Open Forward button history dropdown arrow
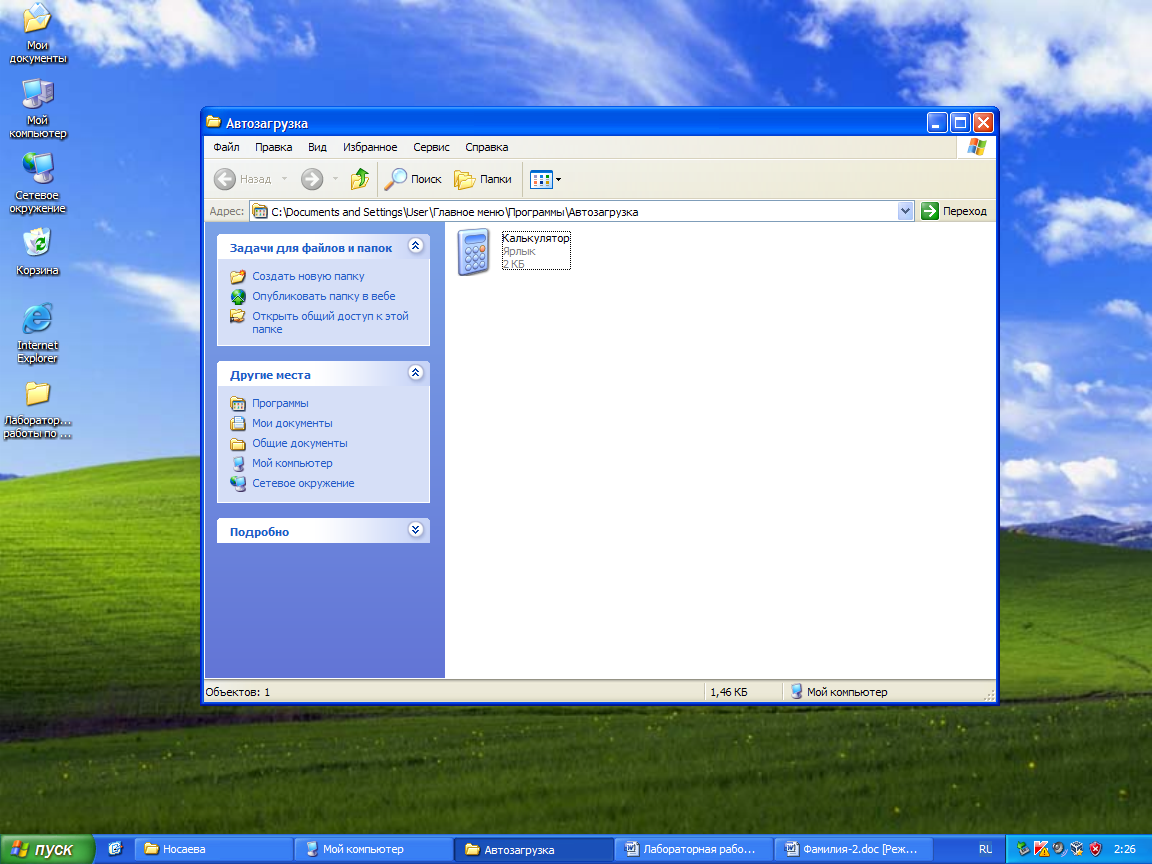1152x864 pixels. click(x=335, y=179)
